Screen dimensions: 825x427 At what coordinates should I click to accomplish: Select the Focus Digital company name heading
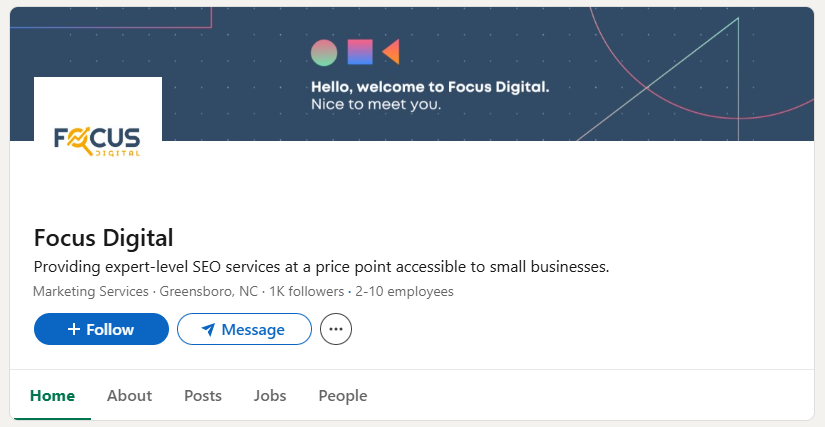[104, 238]
